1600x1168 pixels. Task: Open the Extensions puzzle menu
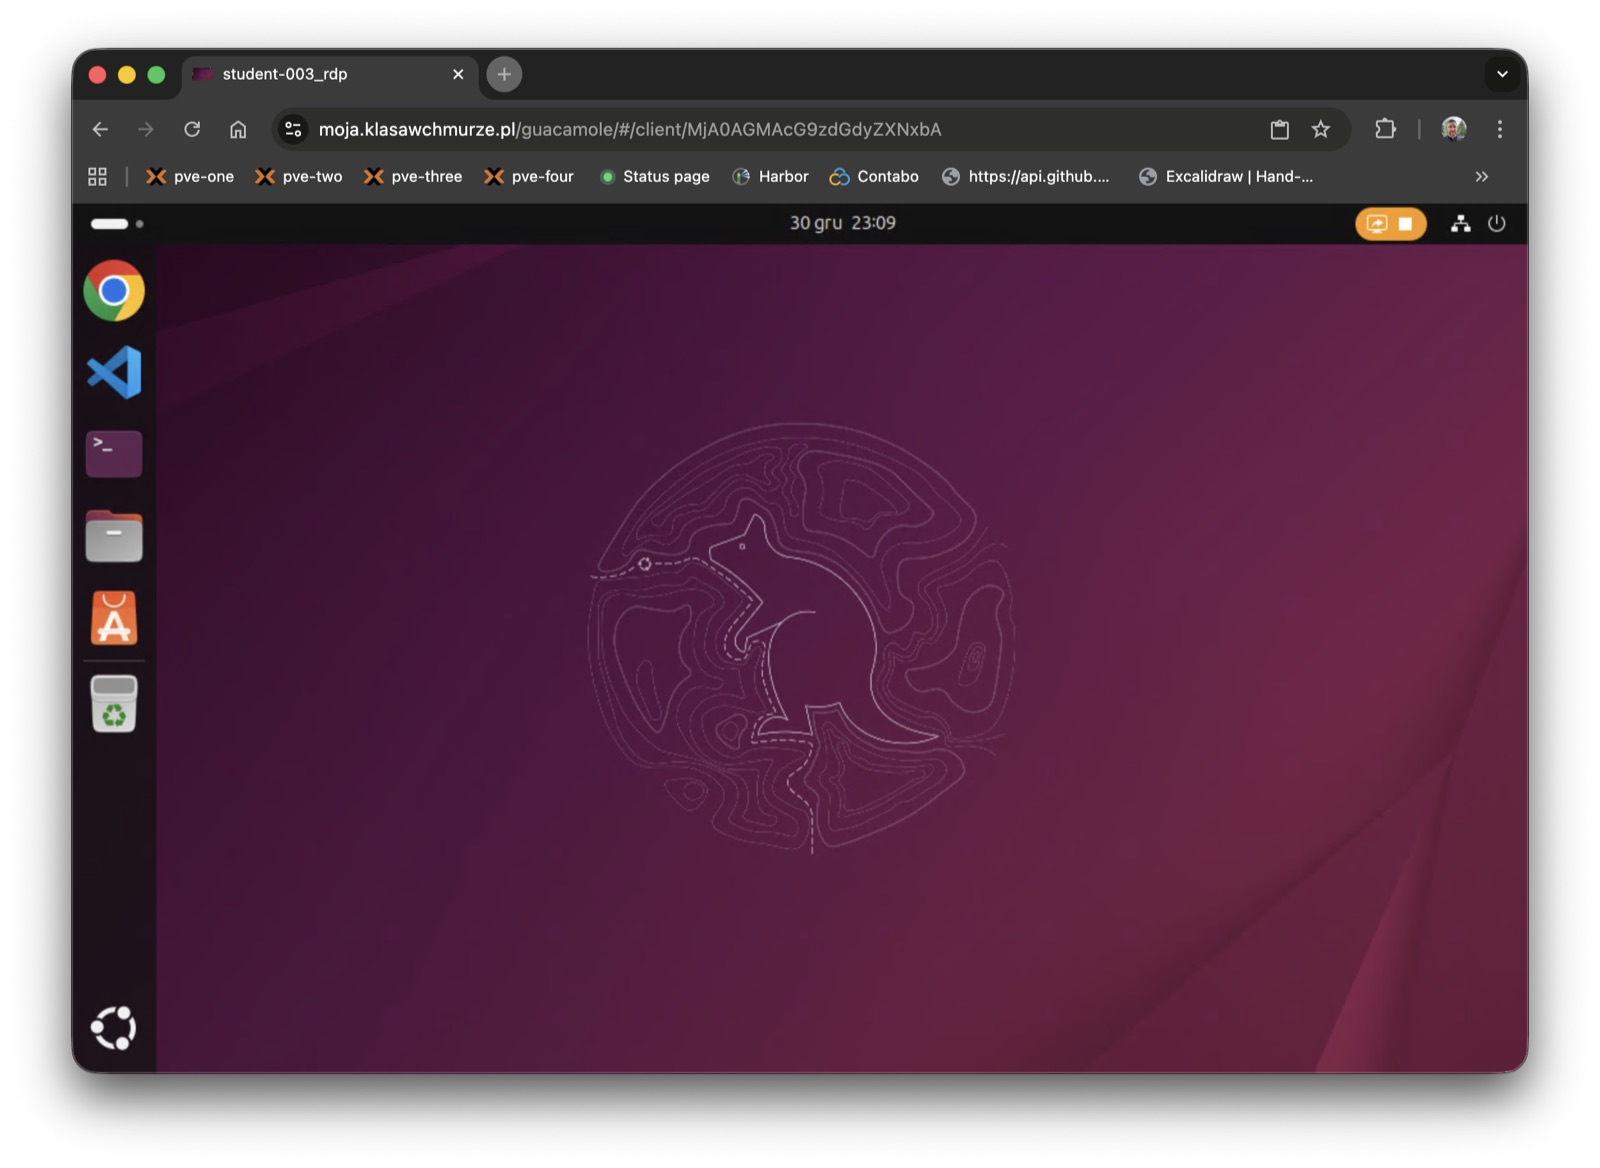1385,129
